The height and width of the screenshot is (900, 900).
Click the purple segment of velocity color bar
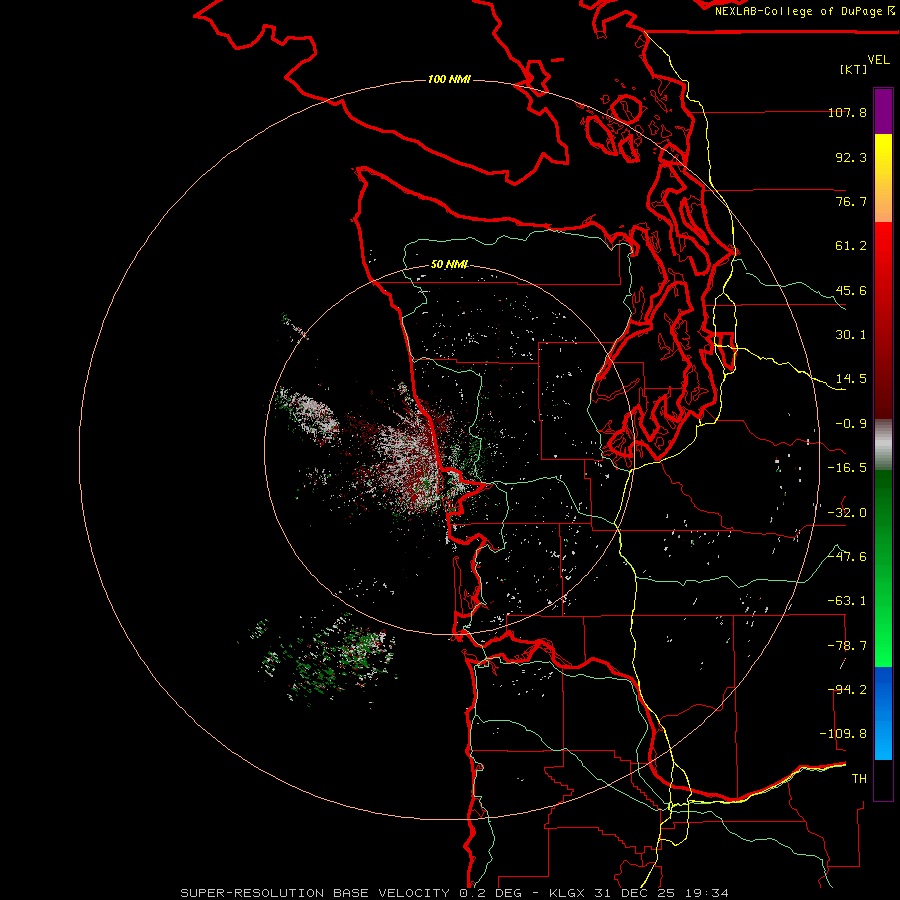[x=883, y=111]
